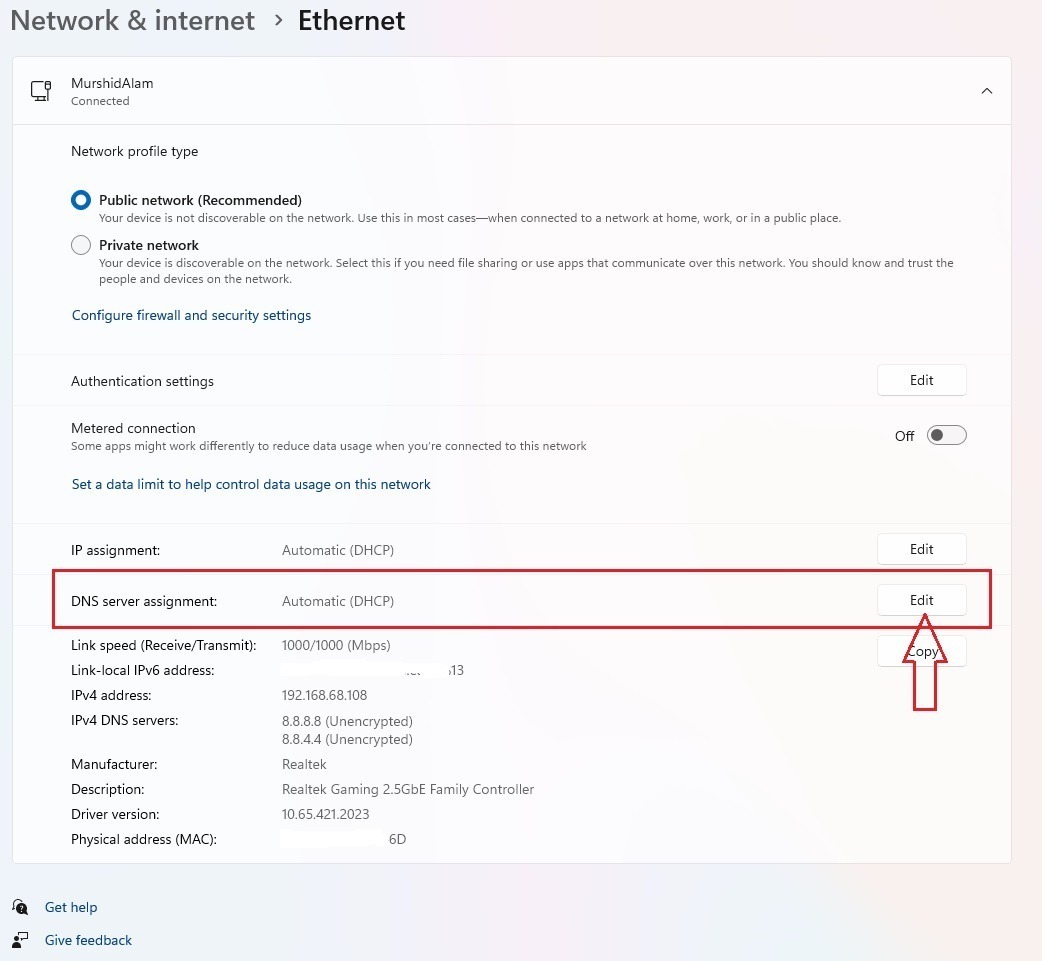1042x961 pixels.
Task: Click the Ethernet page title
Action: coord(351,21)
